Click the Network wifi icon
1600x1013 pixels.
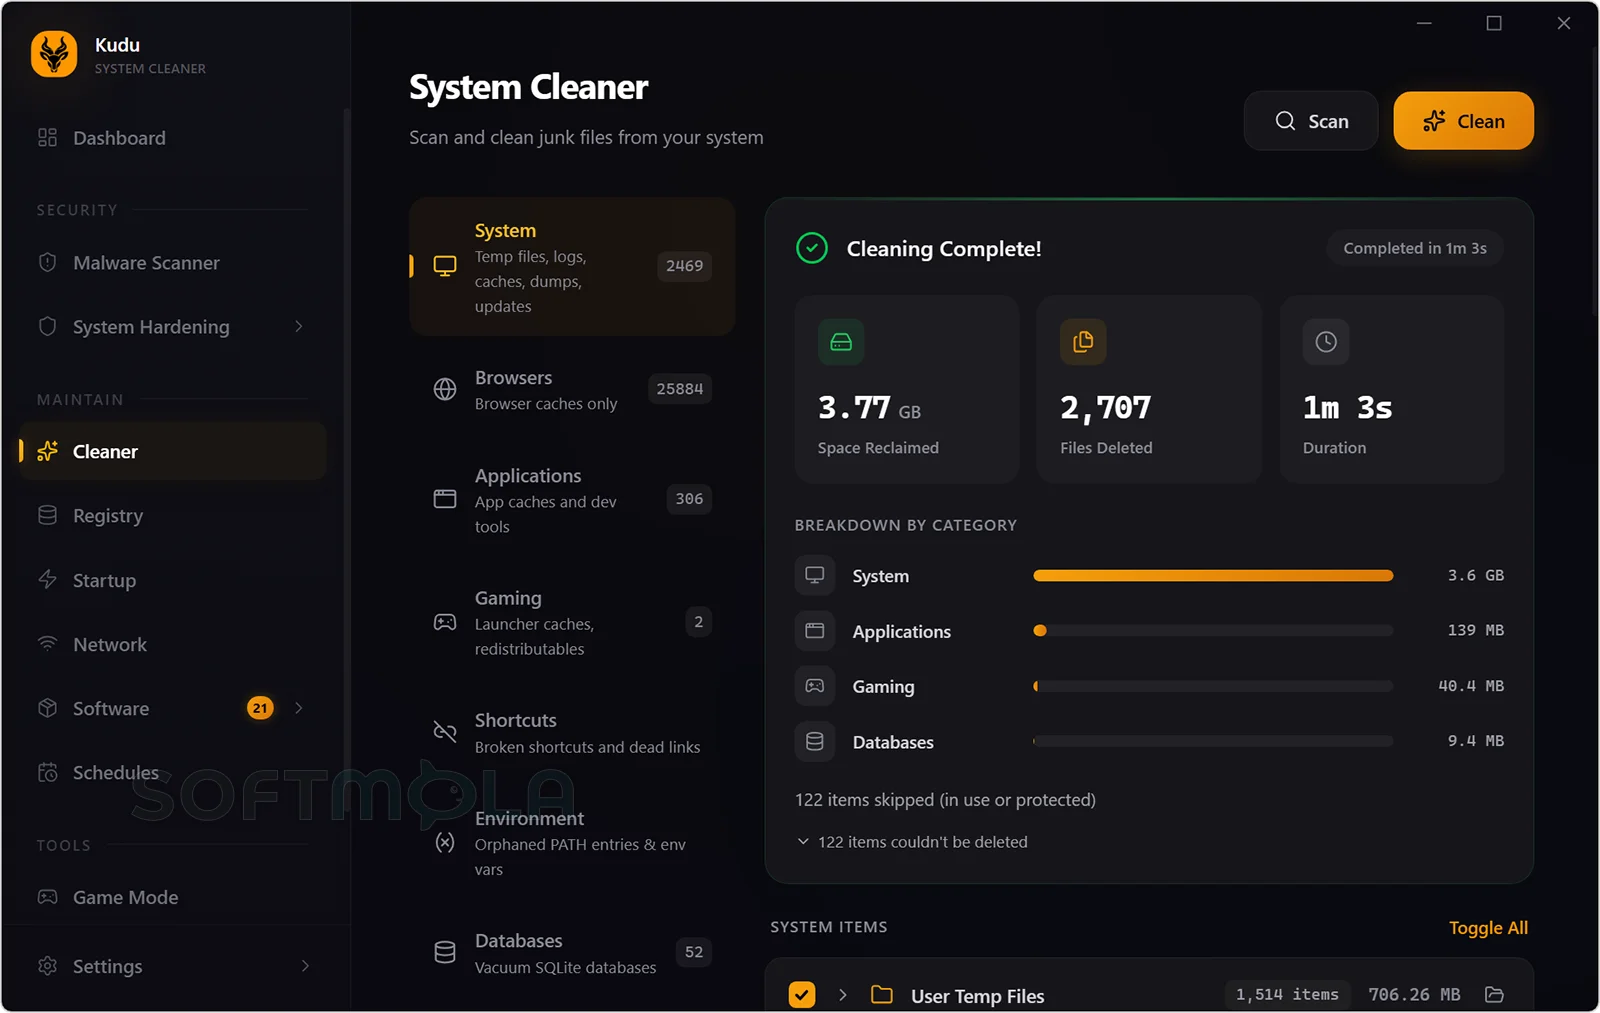(x=47, y=644)
